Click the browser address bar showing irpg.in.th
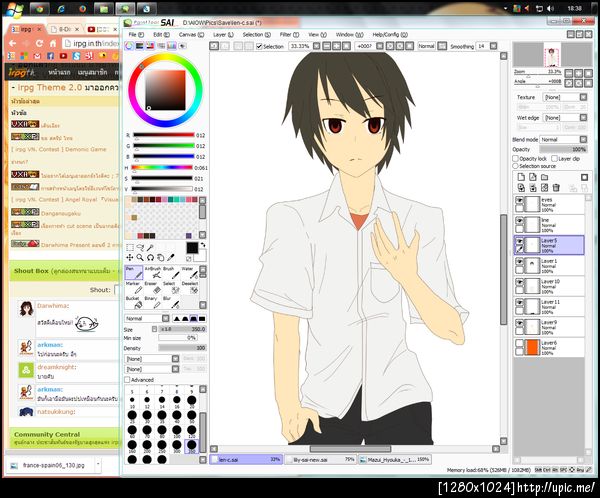The height and width of the screenshot is (498, 600). (92, 44)
